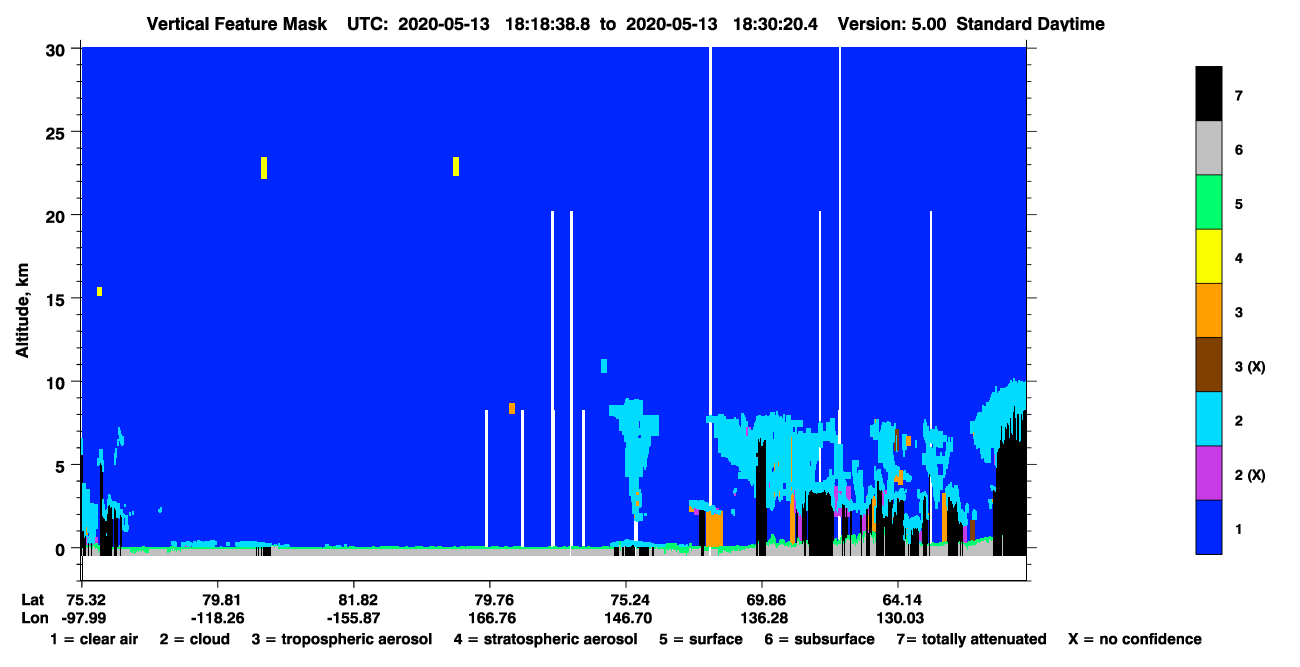
Task: Click the longitude value -97.99
Action: pos(85,618)
